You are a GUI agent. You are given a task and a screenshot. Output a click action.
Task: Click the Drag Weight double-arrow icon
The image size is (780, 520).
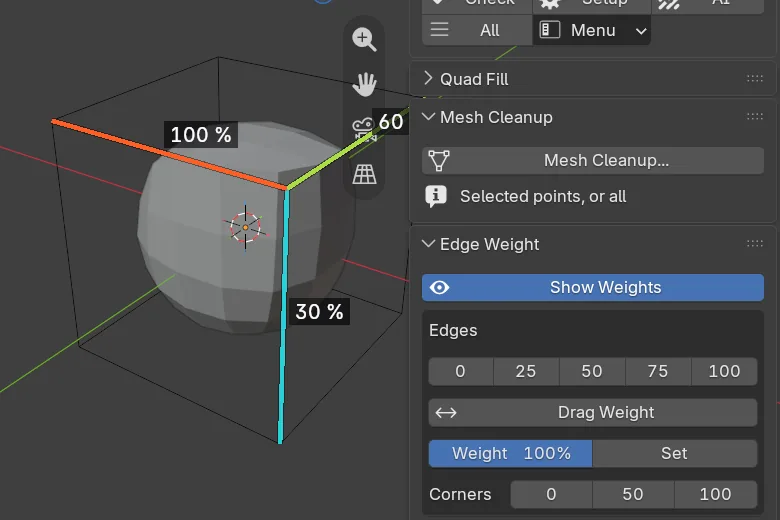pos(446,413)
